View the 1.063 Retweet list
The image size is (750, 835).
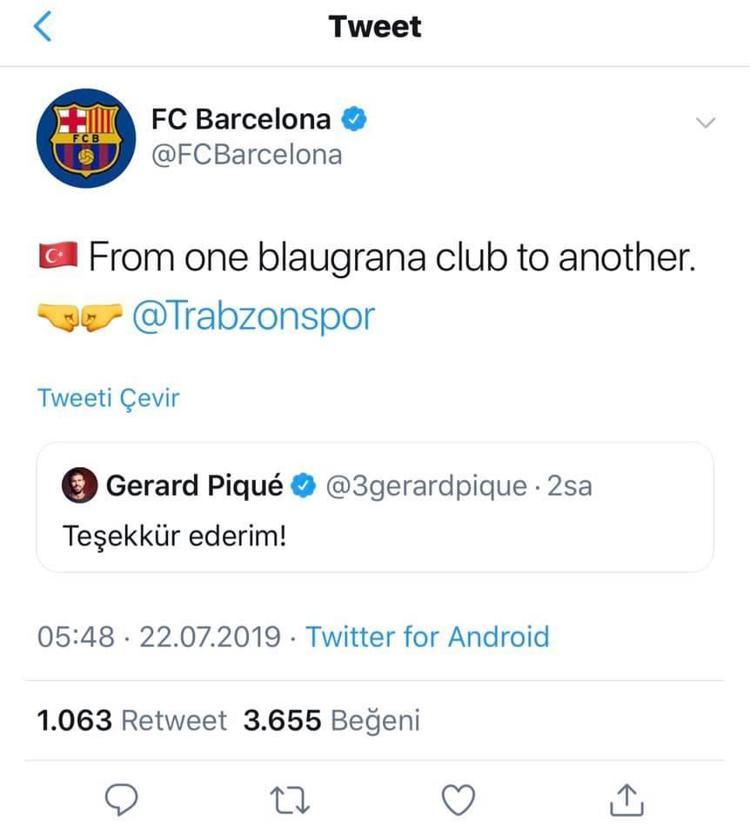(x=132, y=721)
